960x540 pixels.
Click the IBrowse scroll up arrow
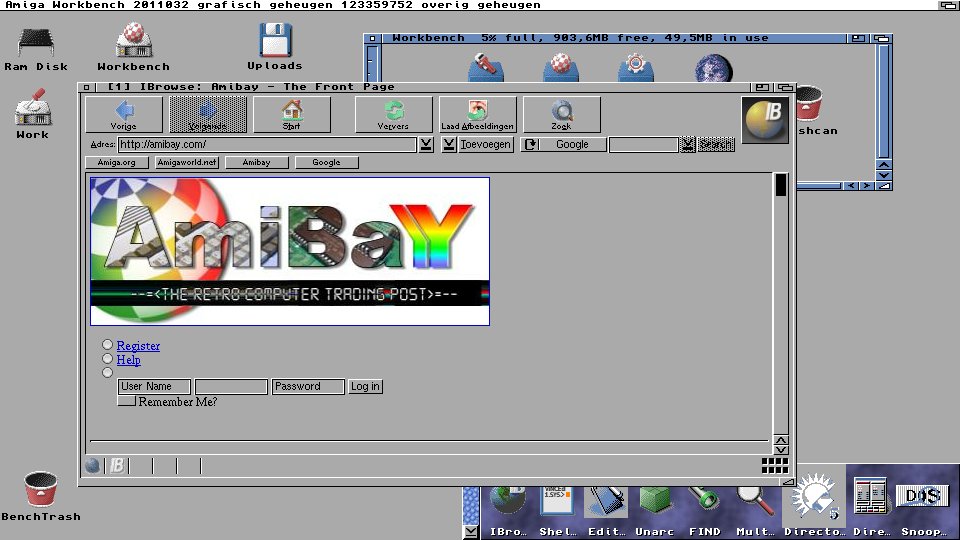point(781,441)
